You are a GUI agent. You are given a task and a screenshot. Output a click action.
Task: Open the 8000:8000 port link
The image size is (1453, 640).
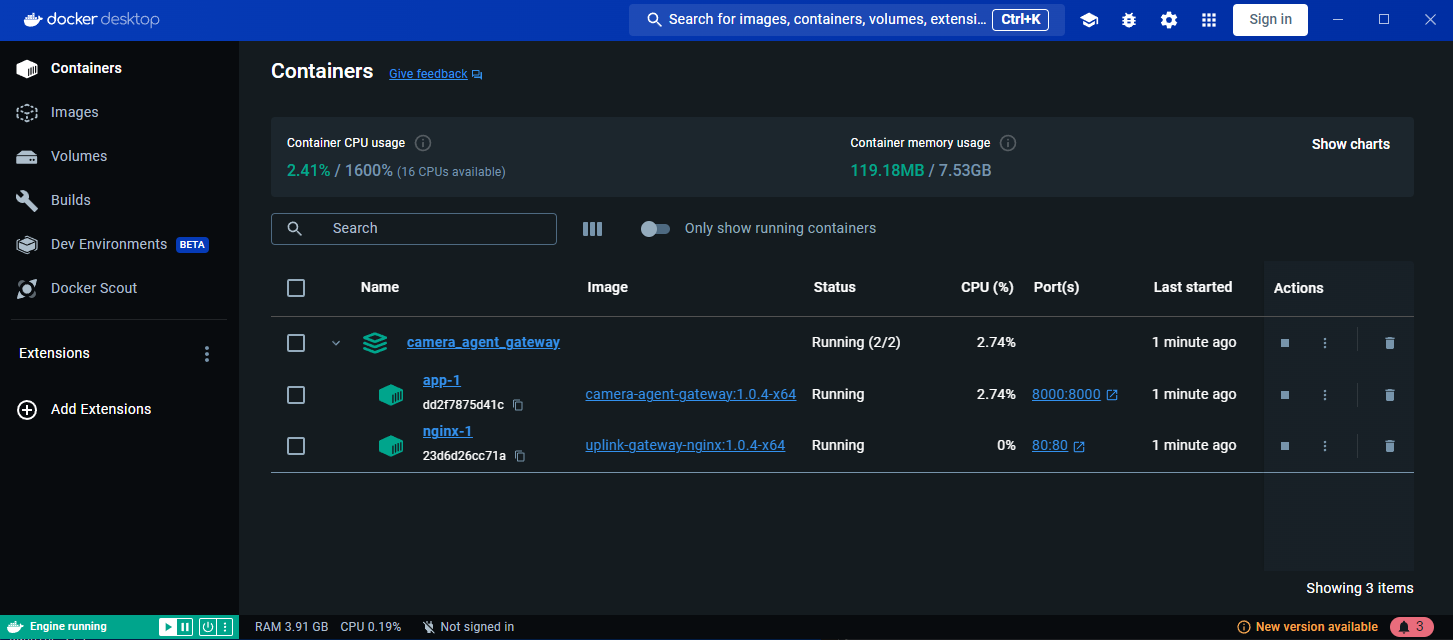tap(1066, 395)
